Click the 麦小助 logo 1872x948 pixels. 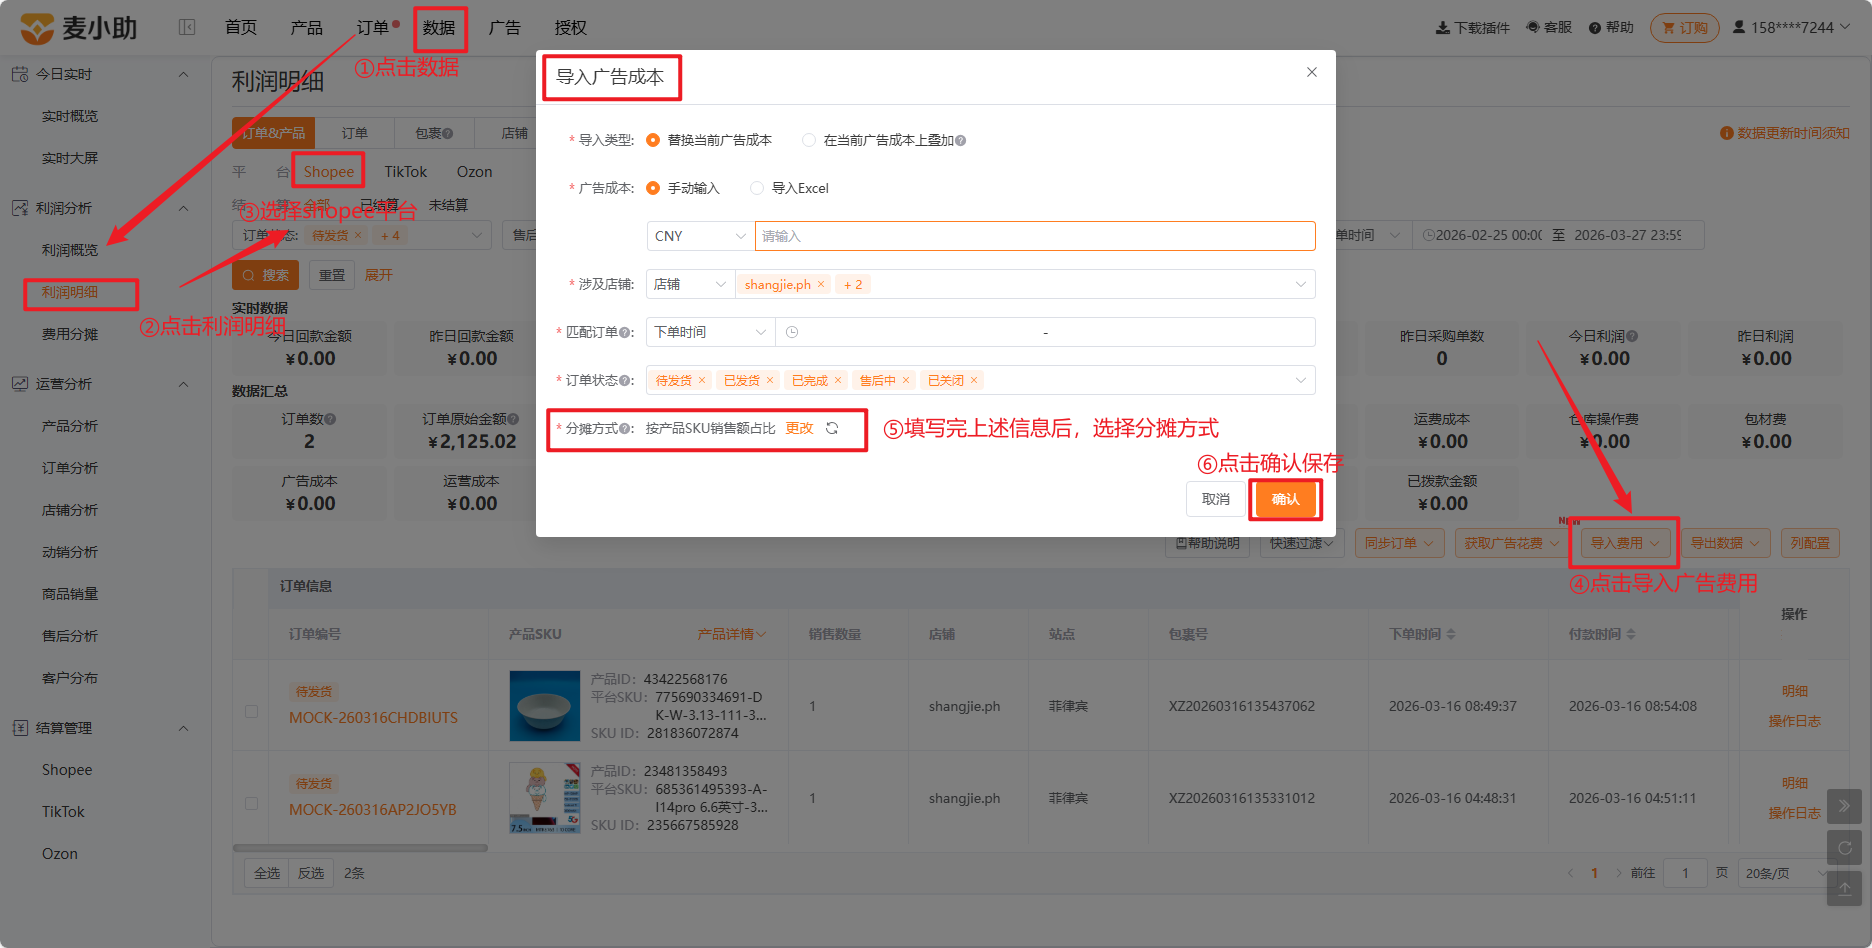(x=79, y=28)
